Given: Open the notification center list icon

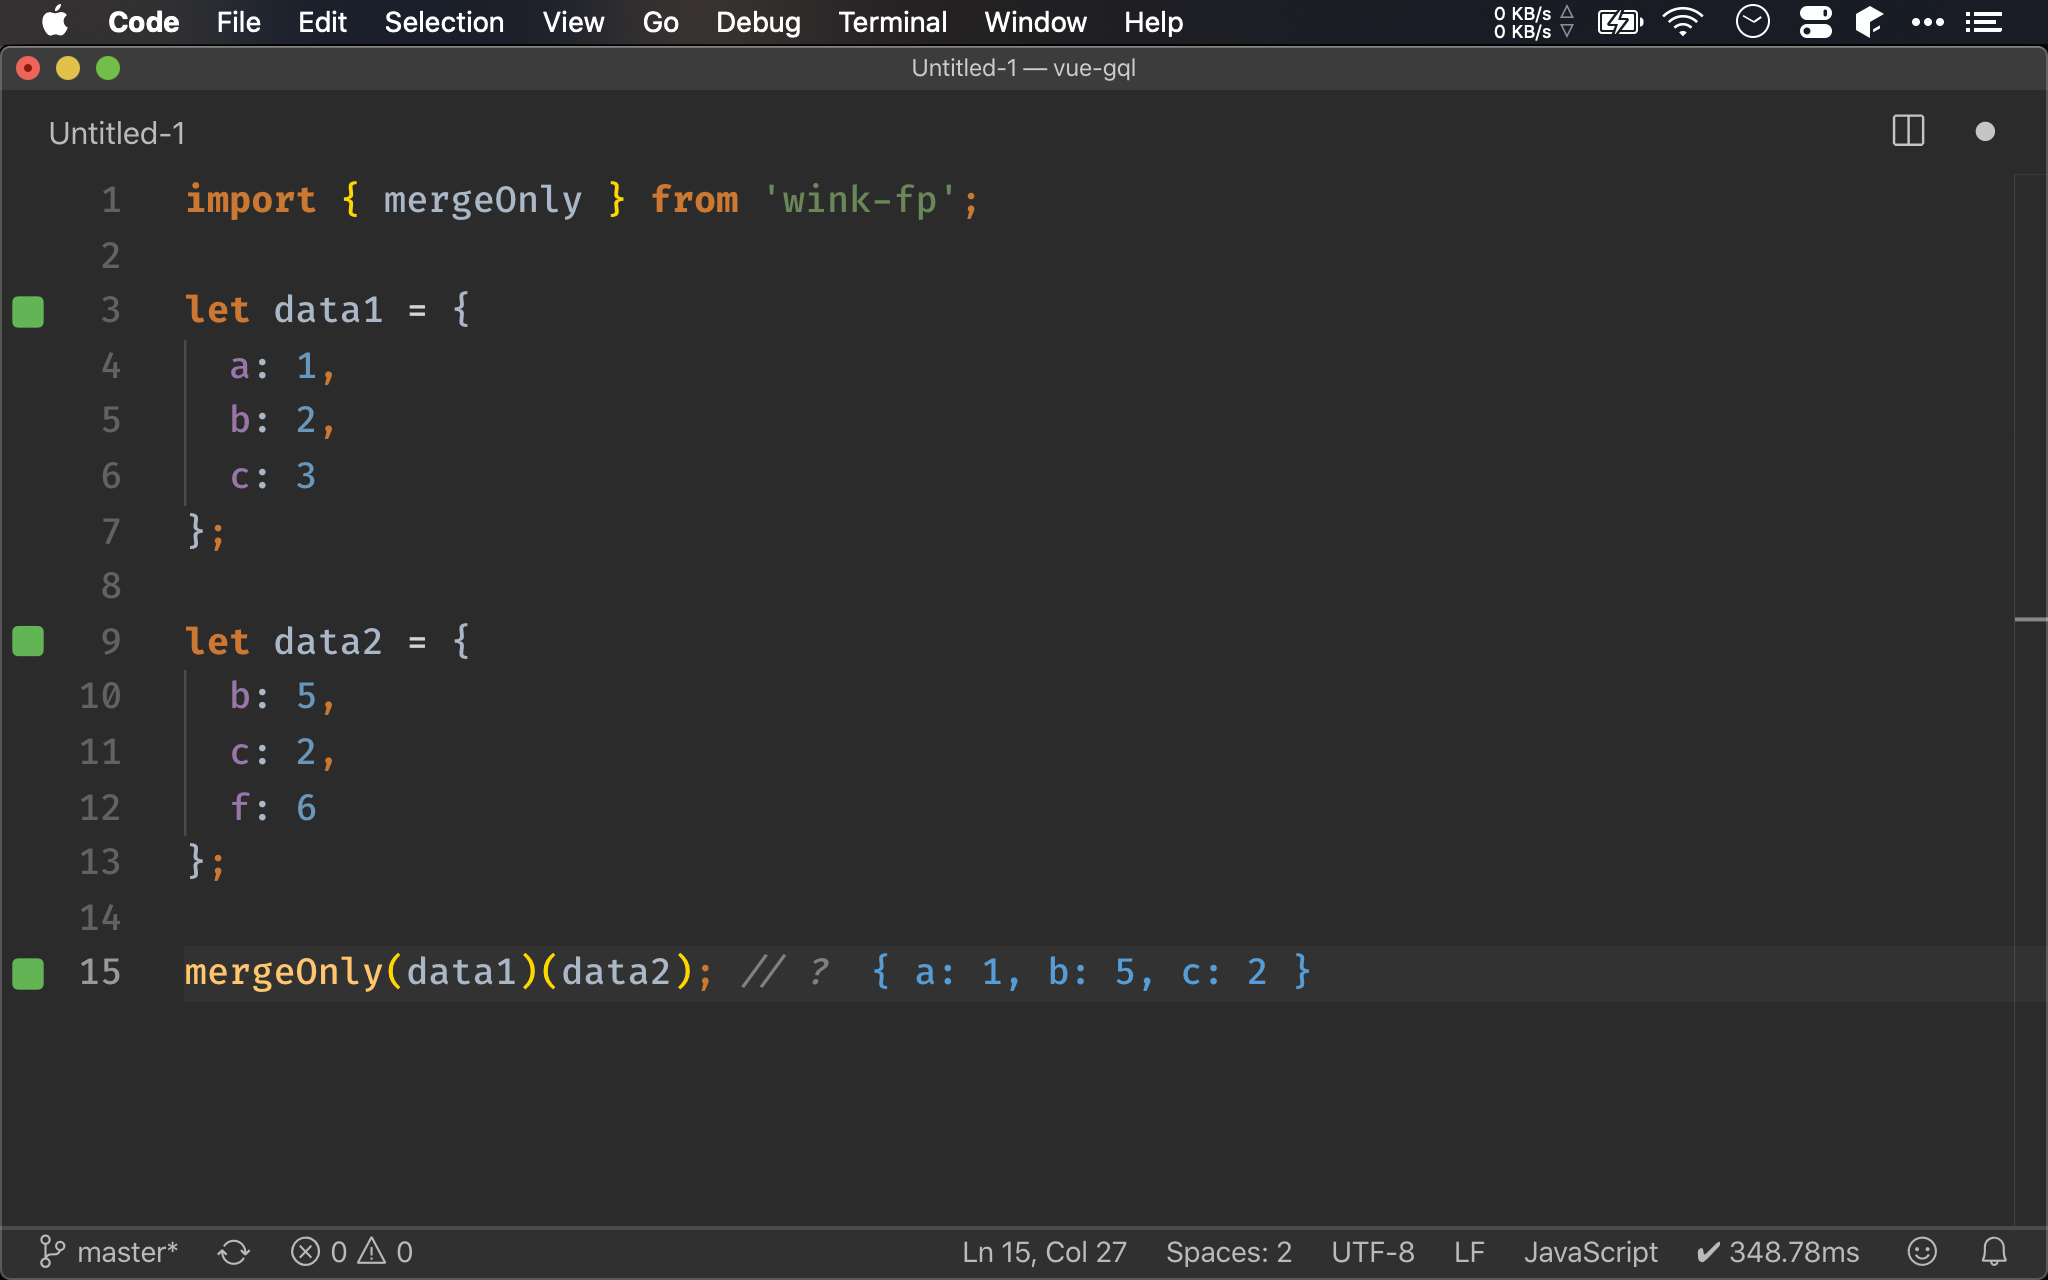Looking at the screenshot, I should click(x=1983, y=22).
